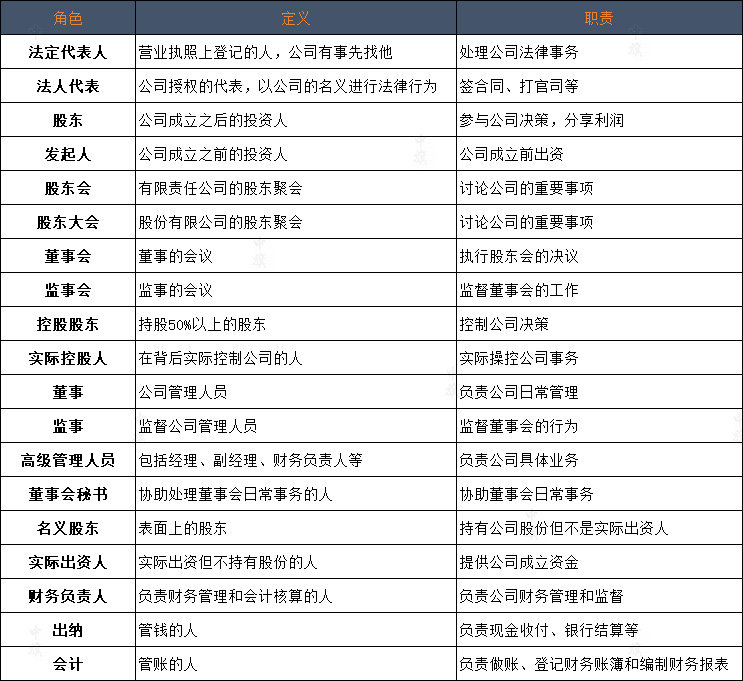This screenshot has height=681, width=743.
Task: Select the 法人代表 role cell
Action: click(x=67, y=86)
